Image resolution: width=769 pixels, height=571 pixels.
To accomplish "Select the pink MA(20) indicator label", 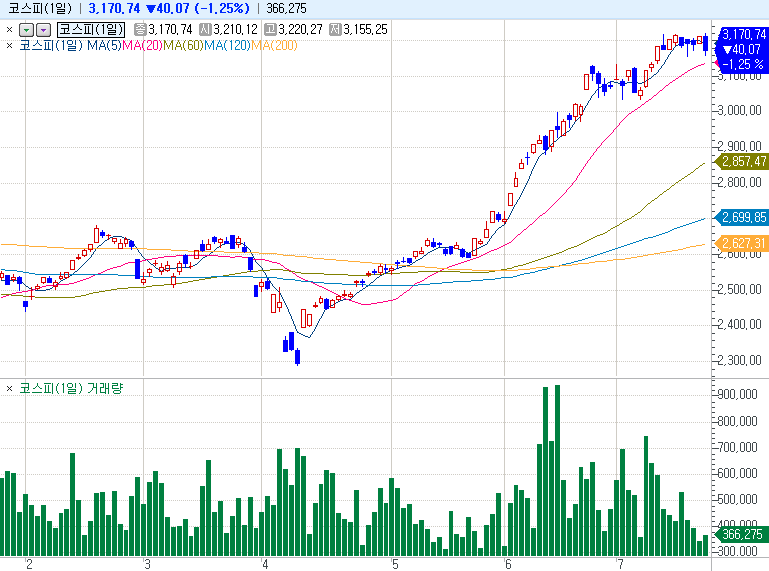I will pyautogui.click(x=141, y=45).
